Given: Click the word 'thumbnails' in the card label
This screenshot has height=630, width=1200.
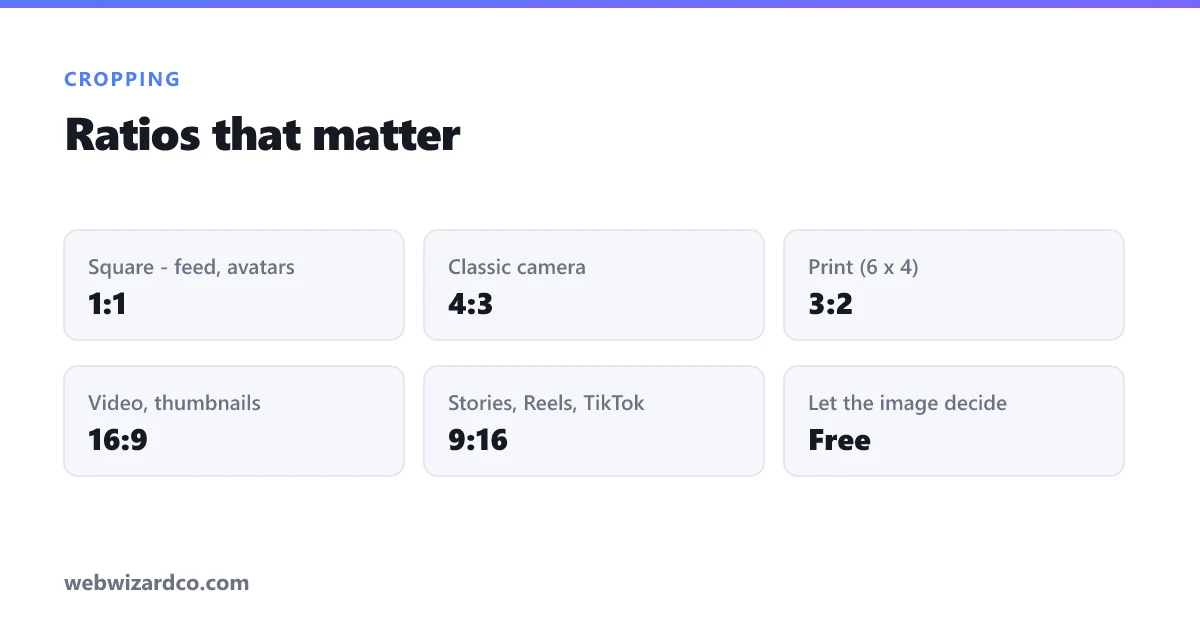Looking at the screenshot, I should 208,403.
